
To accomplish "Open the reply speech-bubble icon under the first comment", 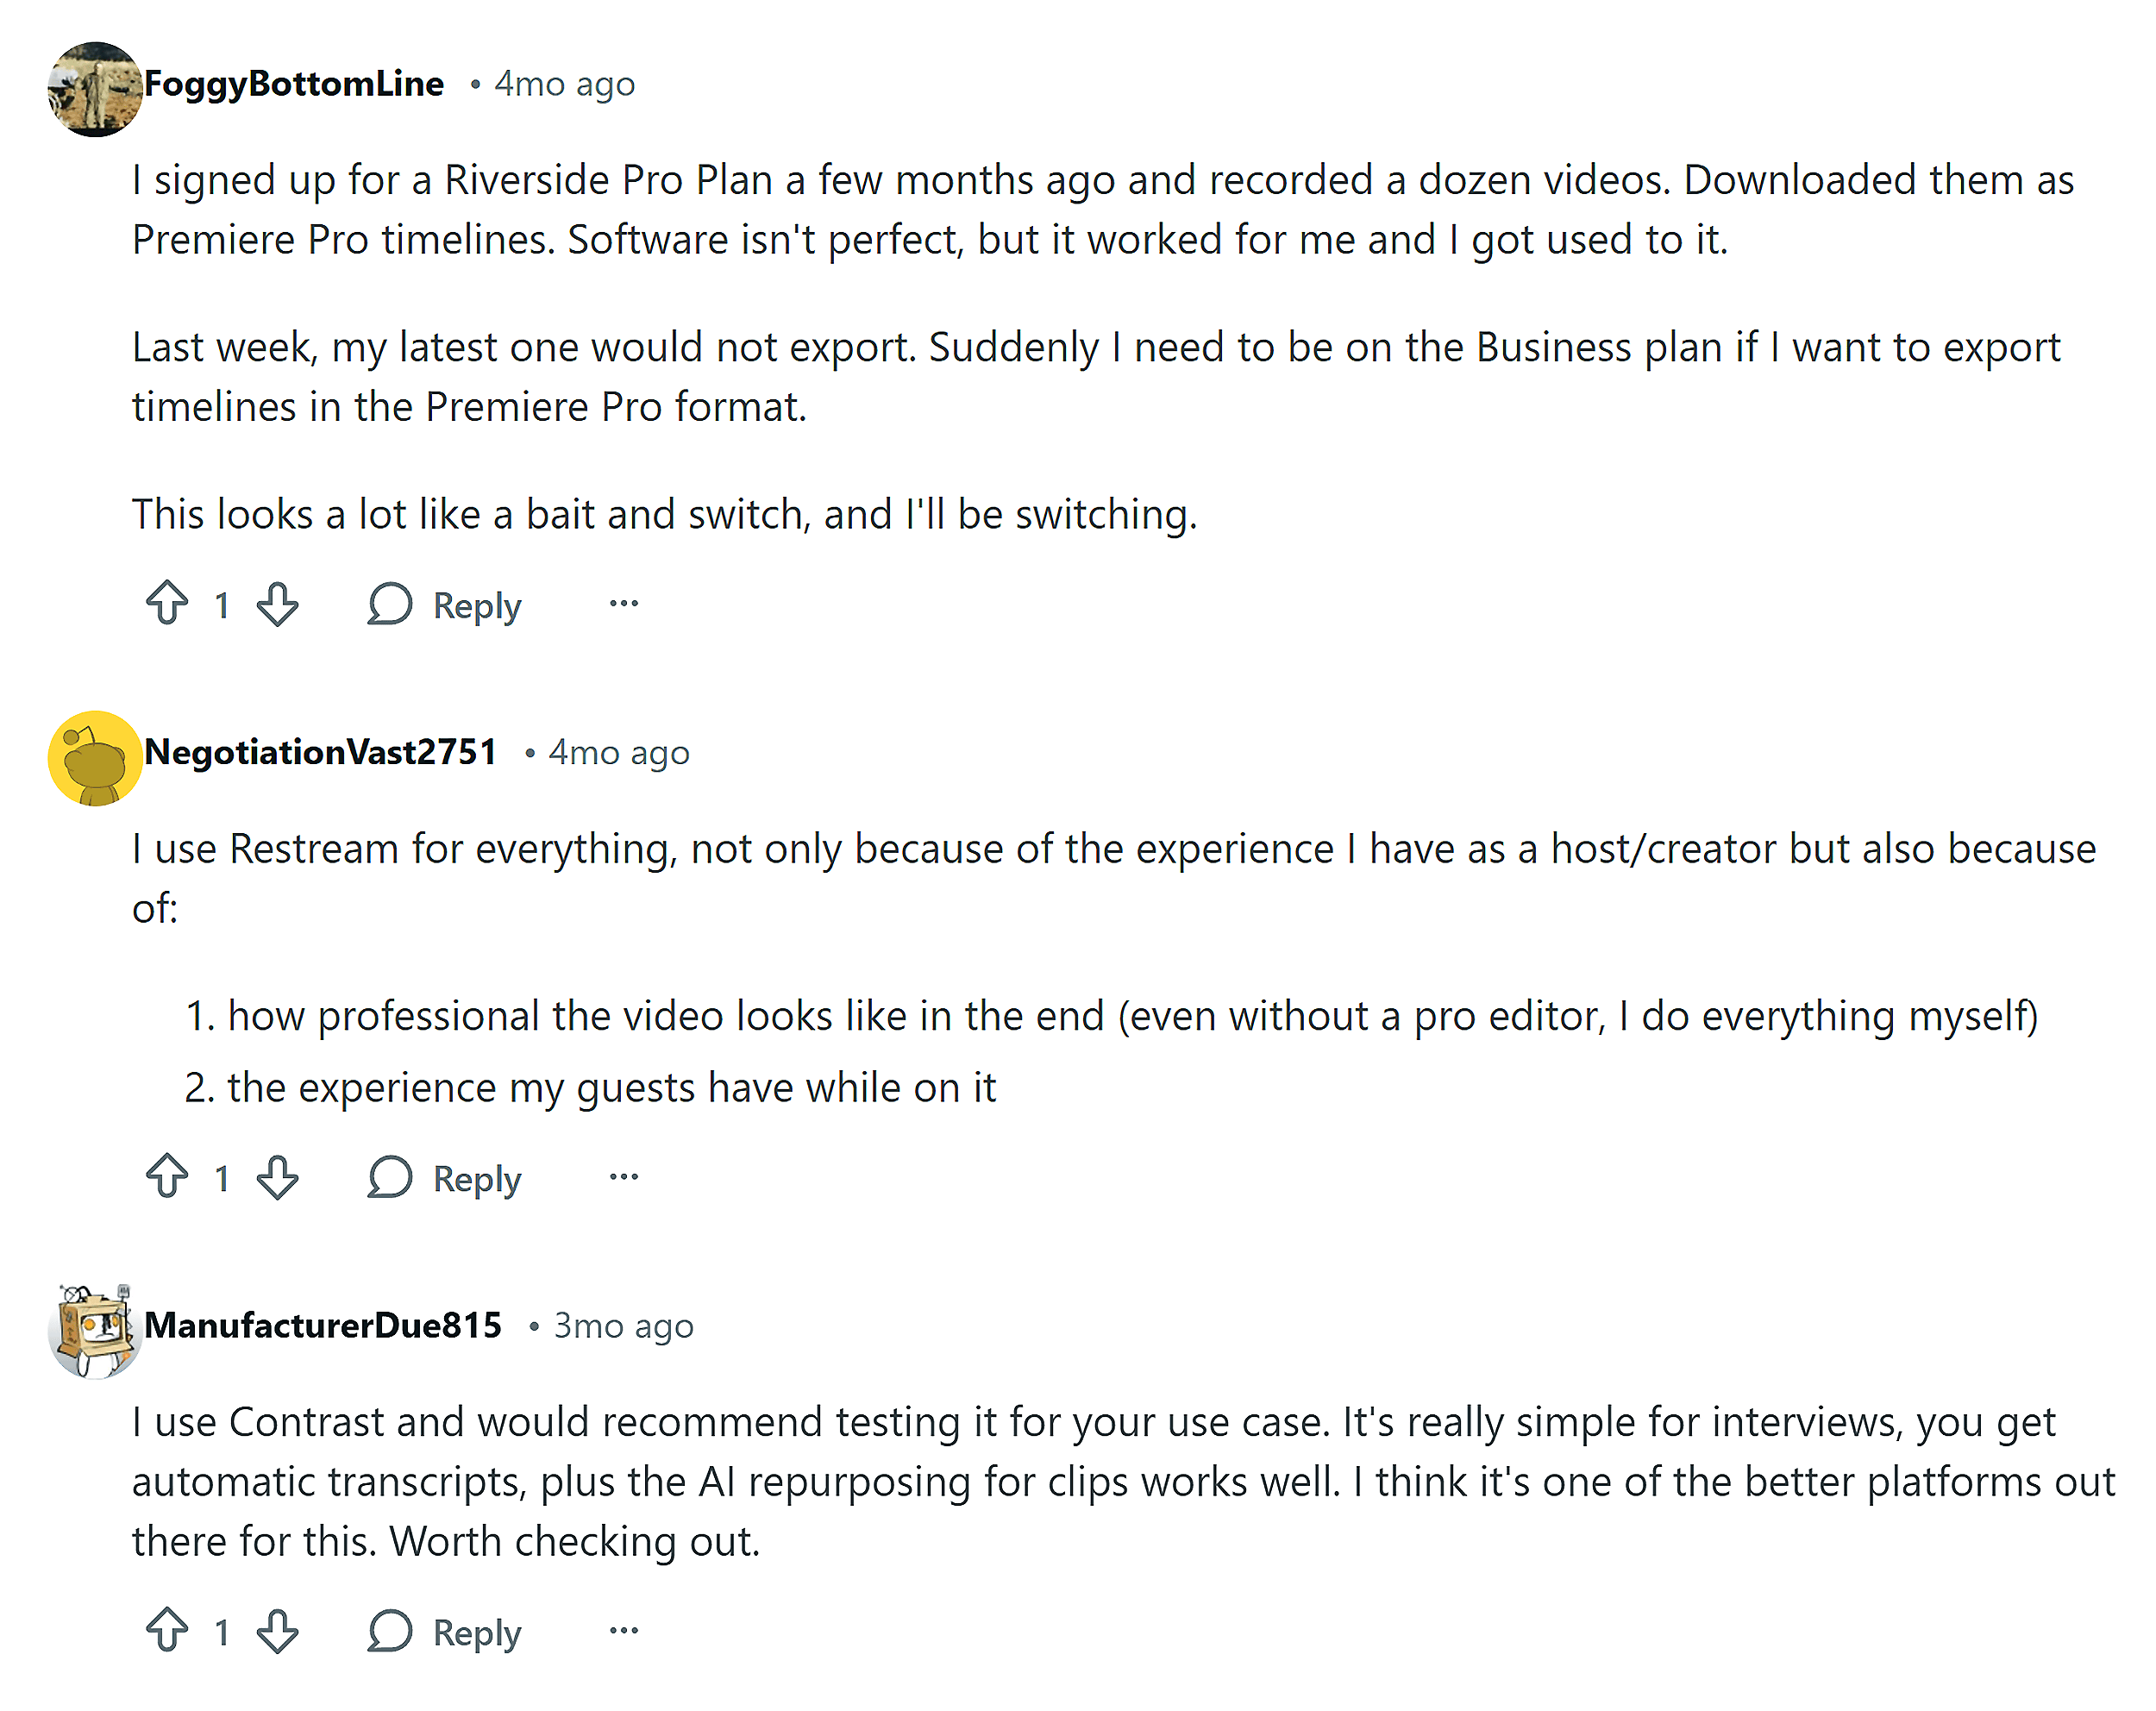I will point(392,604).
